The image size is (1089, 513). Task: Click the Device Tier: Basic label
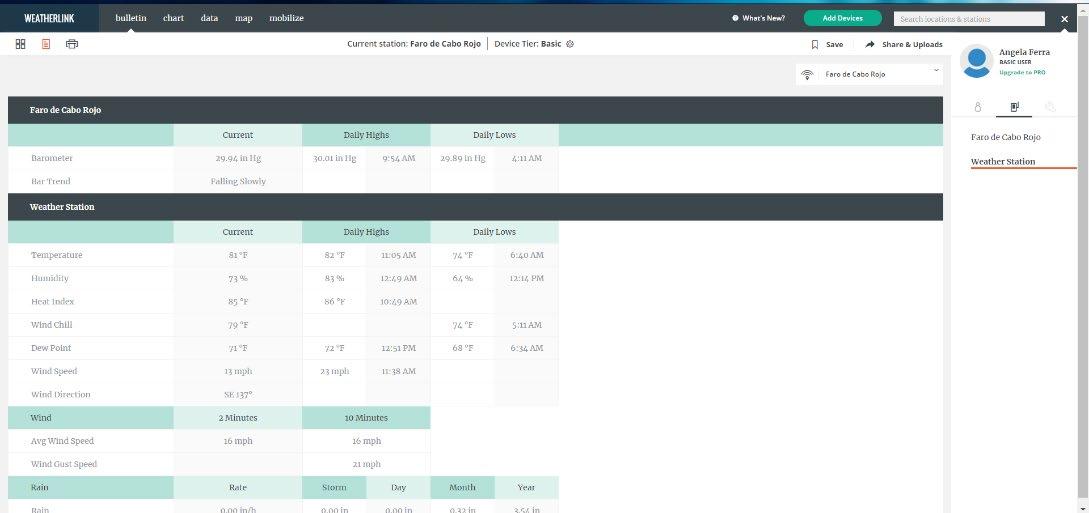pos(528,44)
